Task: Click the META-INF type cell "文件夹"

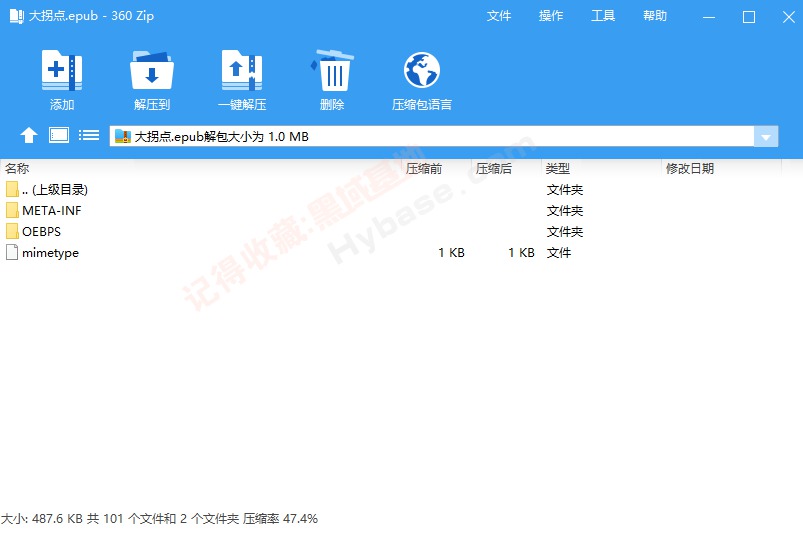Action: [x=565, y=211]
